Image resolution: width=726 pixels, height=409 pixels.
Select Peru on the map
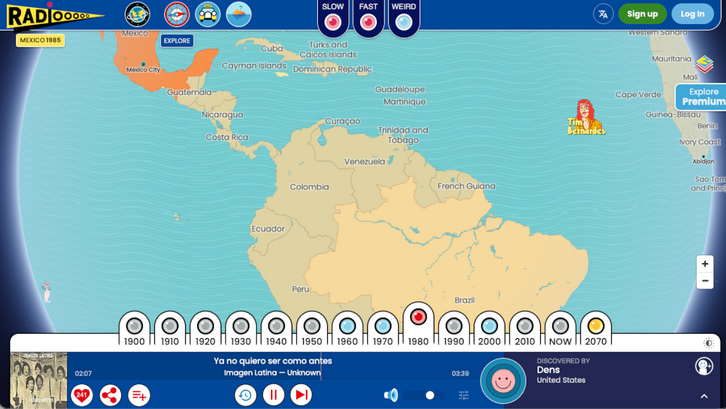coord(300,289)
